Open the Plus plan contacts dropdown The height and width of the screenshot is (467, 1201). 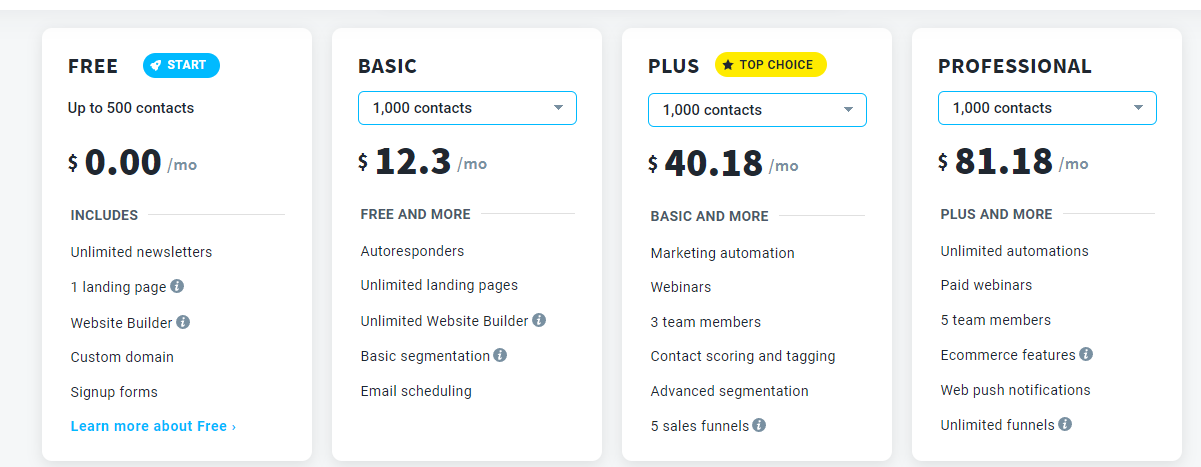coord(757,110)
